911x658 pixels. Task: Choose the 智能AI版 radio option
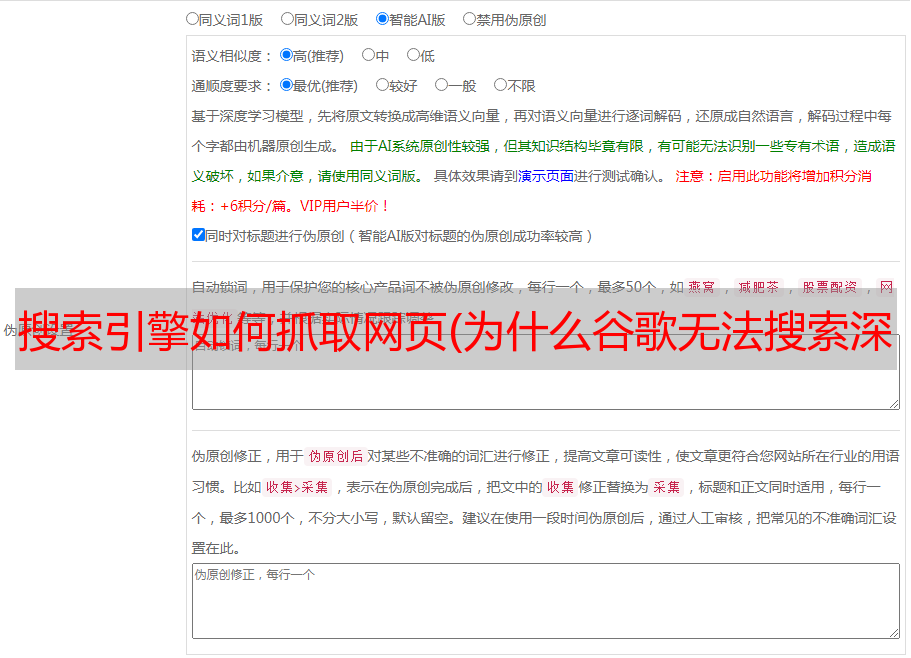(382, 19)
